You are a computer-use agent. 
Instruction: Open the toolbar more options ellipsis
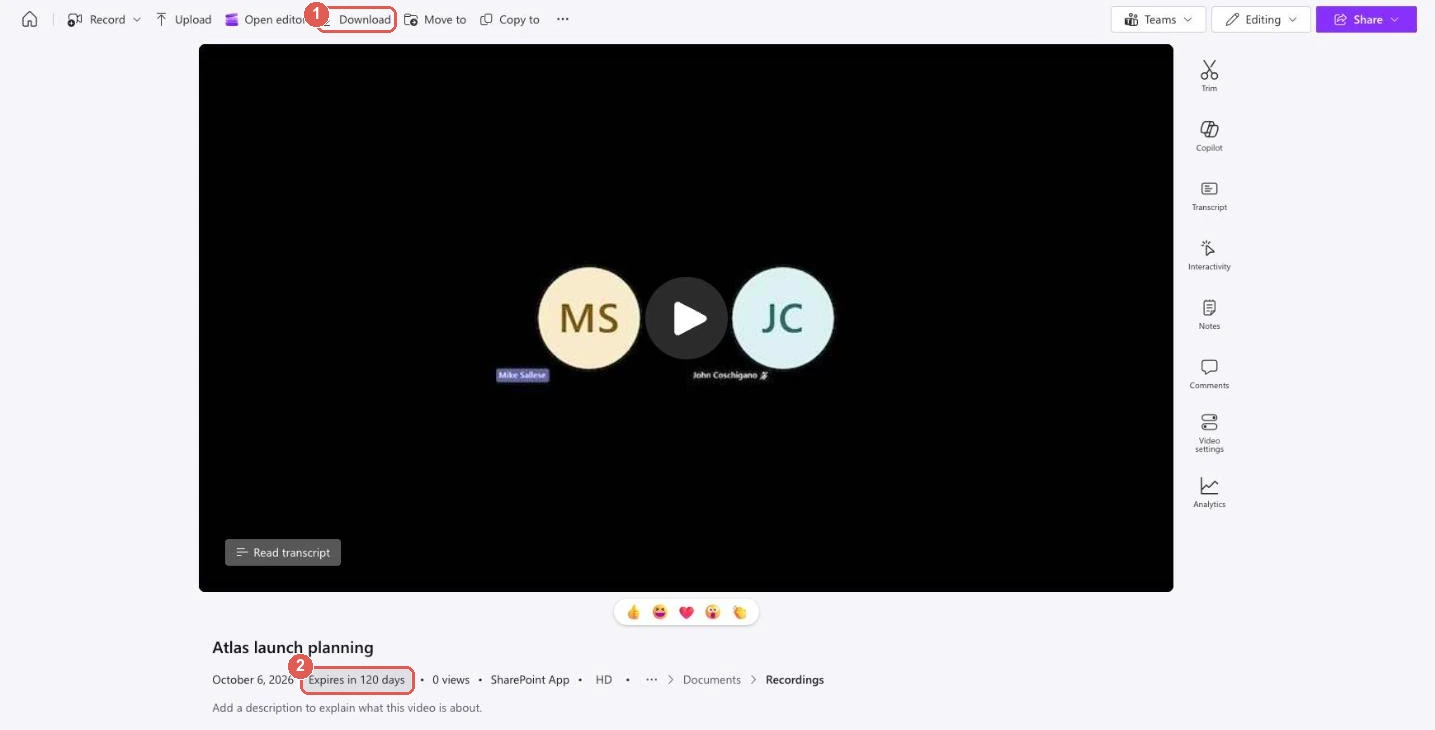pos(563,19)
